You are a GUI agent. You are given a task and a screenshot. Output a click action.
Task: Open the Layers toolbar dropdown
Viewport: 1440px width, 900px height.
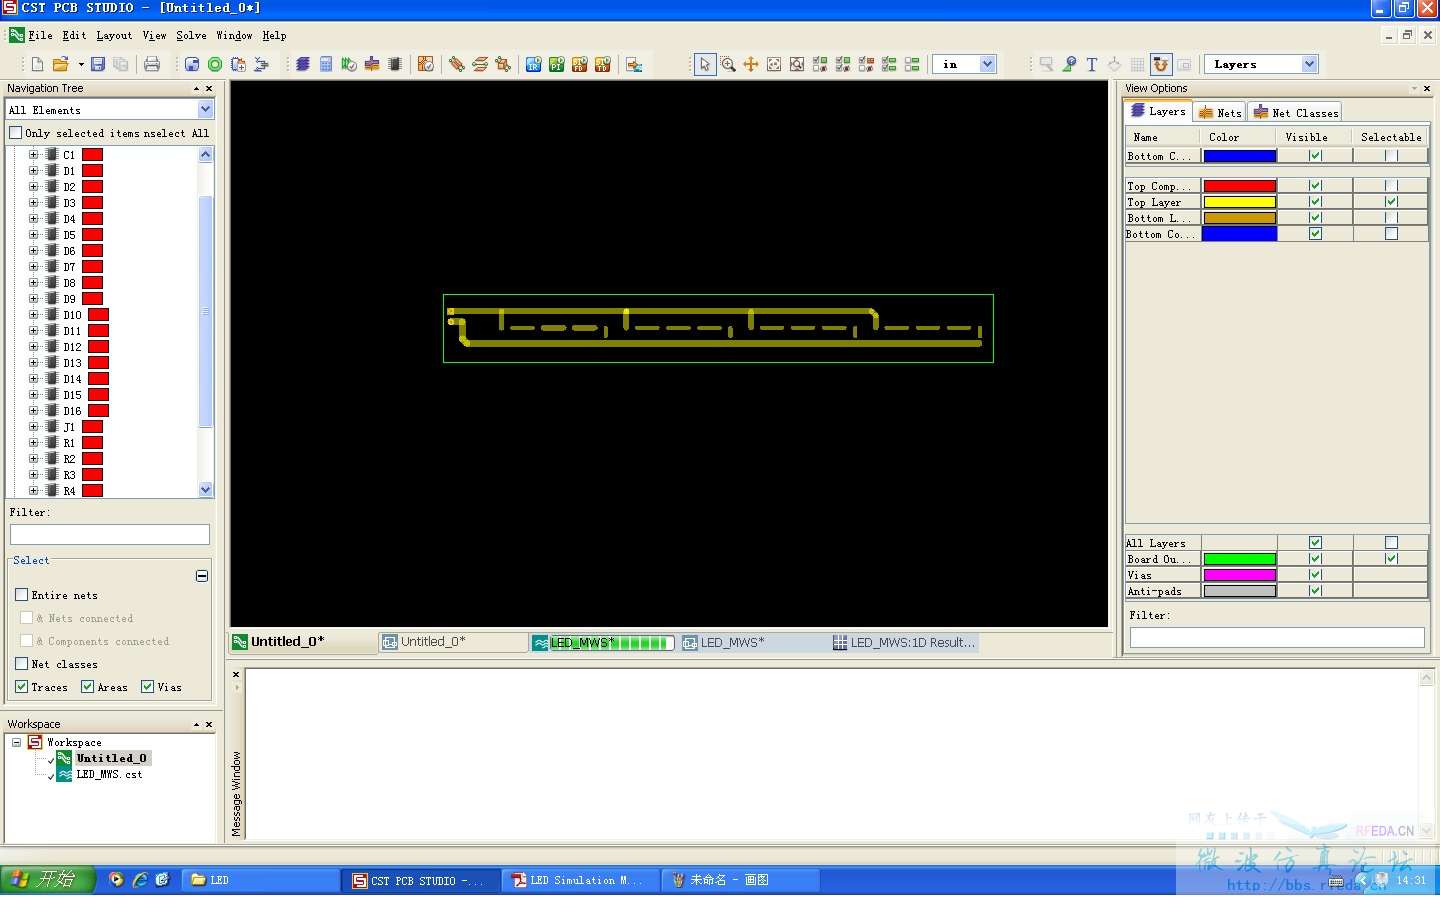(1310, 64)
